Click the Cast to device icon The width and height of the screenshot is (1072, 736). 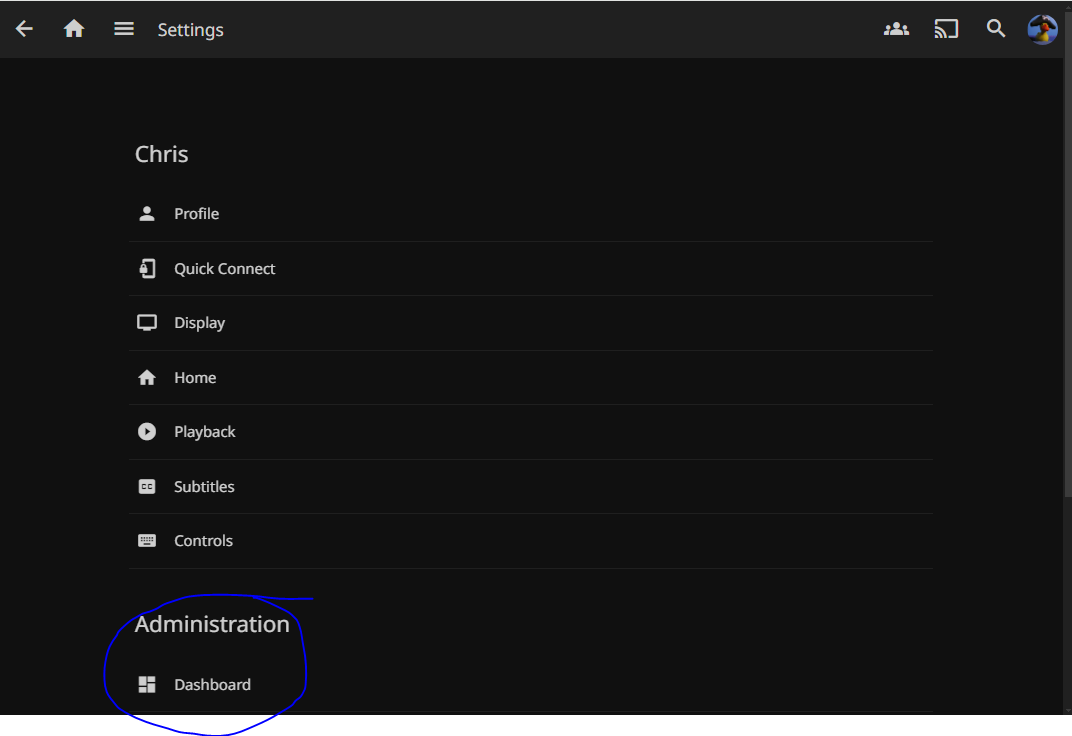[946, 29]
